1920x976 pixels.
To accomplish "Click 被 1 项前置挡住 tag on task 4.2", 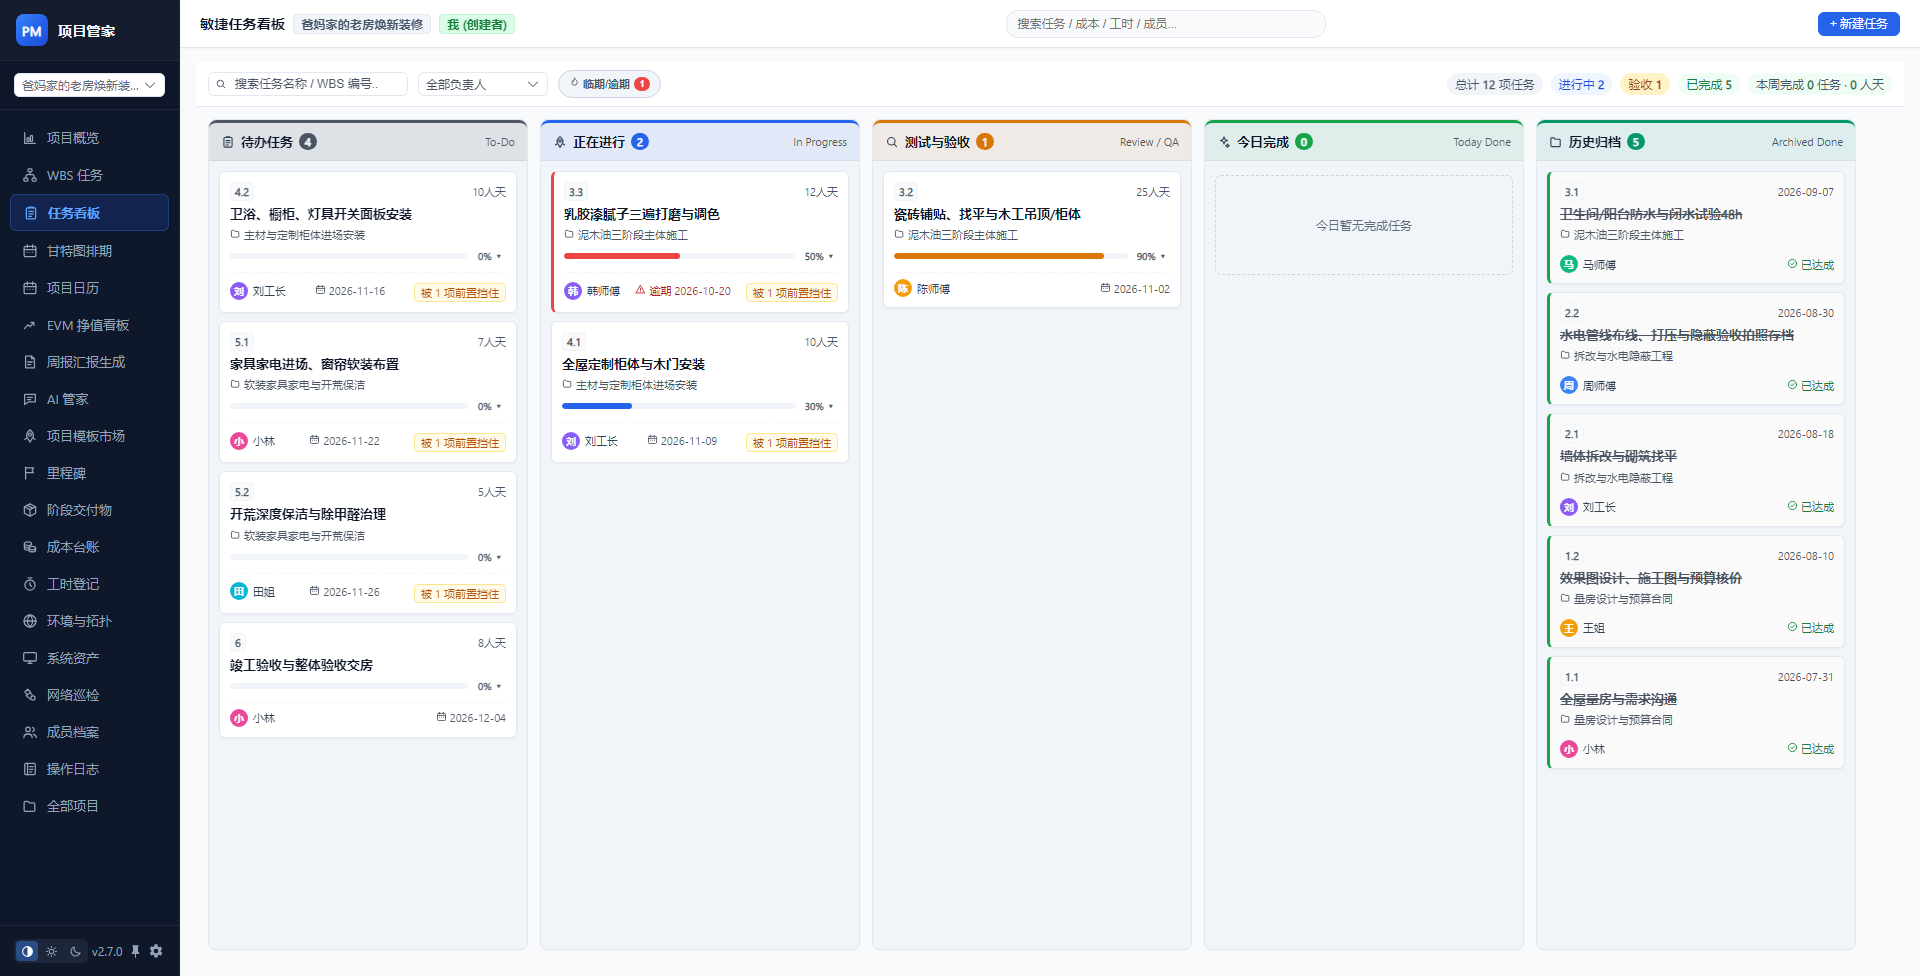I will pos(460,292).
